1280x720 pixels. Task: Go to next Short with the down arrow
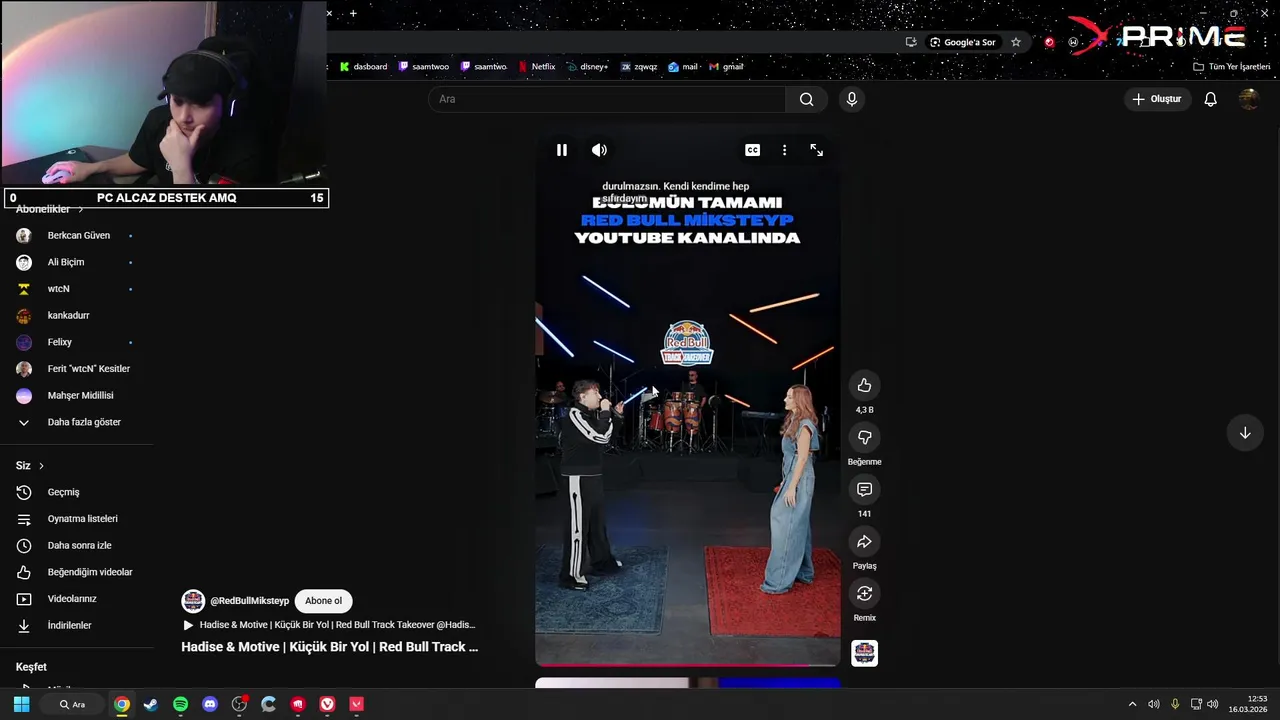[x=1245, y=433]
